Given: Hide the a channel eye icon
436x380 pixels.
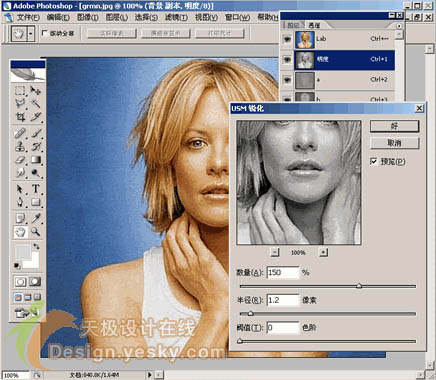Looking at the screenshot, I should 287,80.
